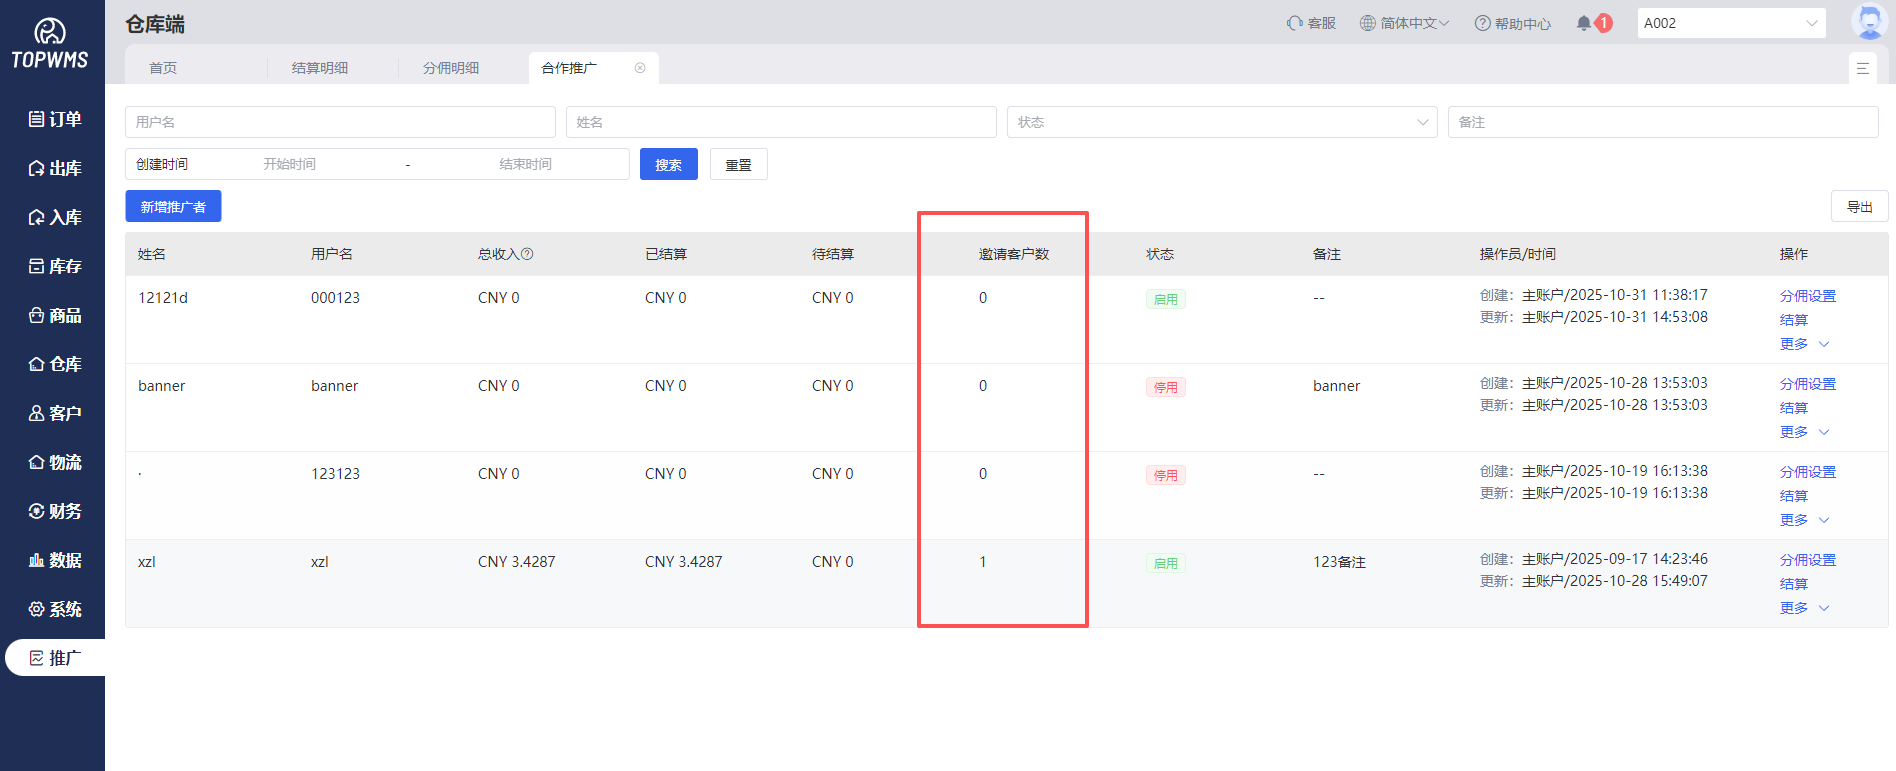Switch to the 结算明细 tab
Viewport: 1896px width, 771px height.
coord(320,68)
